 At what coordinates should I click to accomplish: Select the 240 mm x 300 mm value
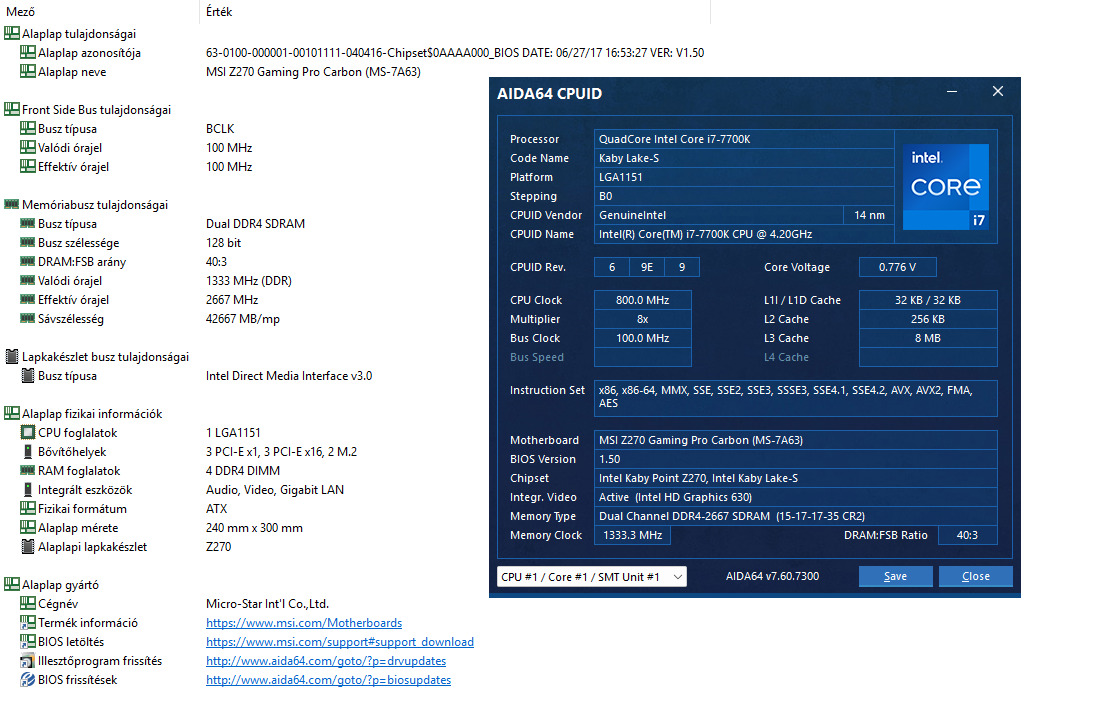pyautogui.click(x=254, y=528)
